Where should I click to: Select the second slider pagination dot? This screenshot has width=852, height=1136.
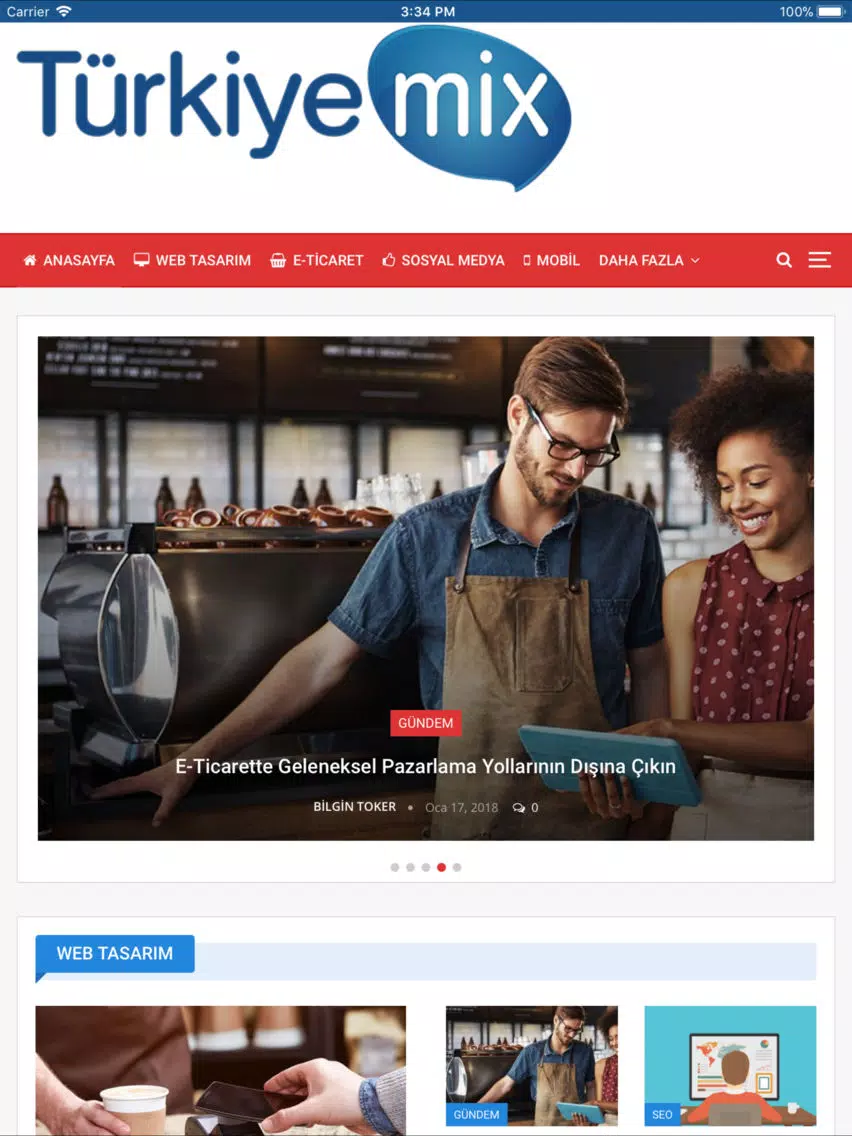coord(410,867)
